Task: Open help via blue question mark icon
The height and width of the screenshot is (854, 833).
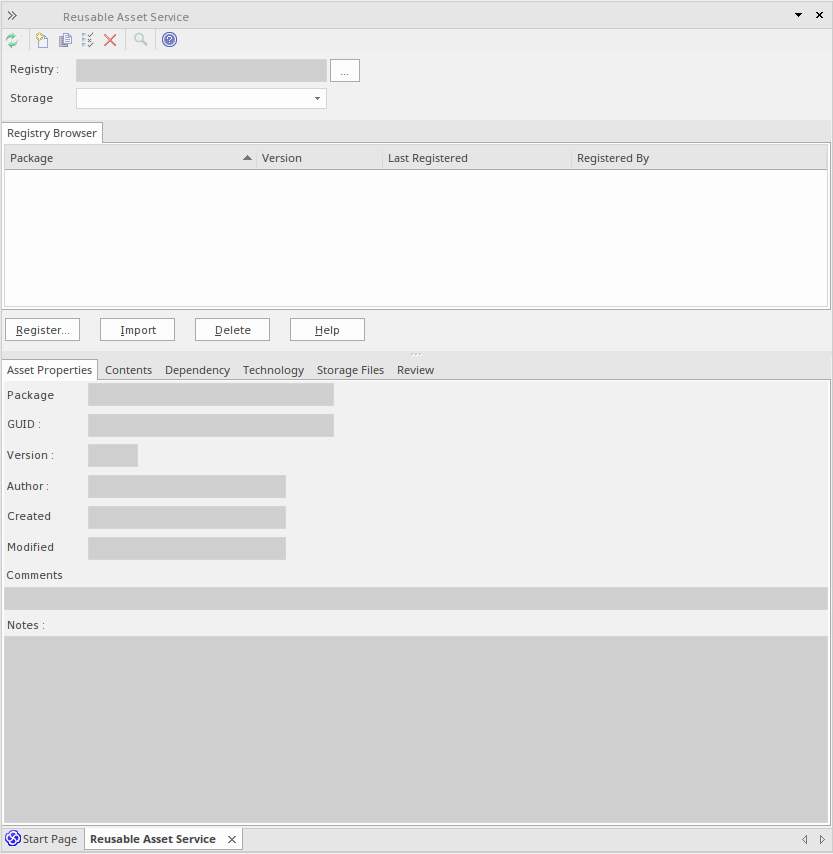Action: pyautogui.click(x=169, y=40)
